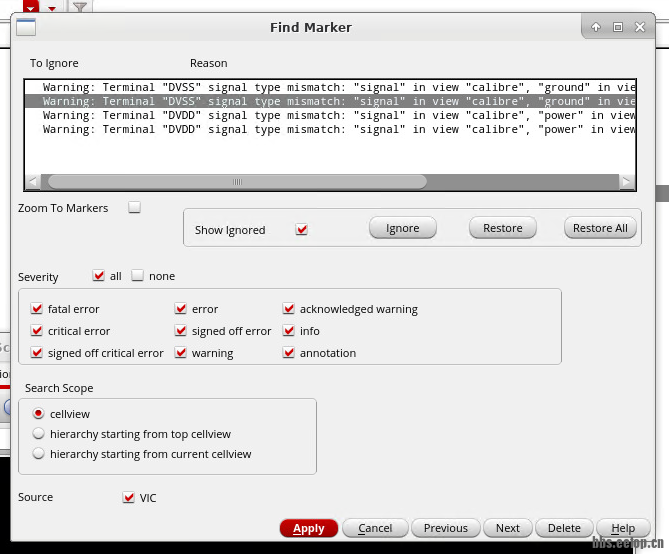Screen dimensions: 669x554
Task: Toggle signed off critical error checkbox
Action: [x=37, y=353]
